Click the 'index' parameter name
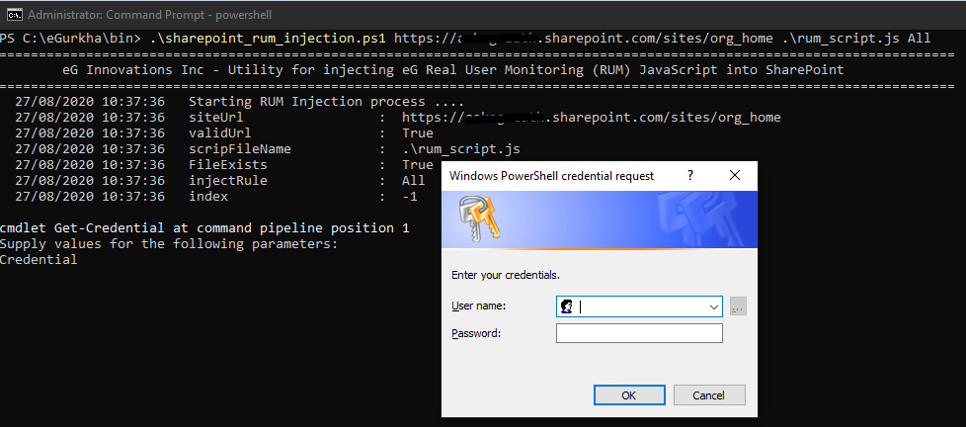The height and width of the screenshot is (427, 966). [x=208, y=197]
